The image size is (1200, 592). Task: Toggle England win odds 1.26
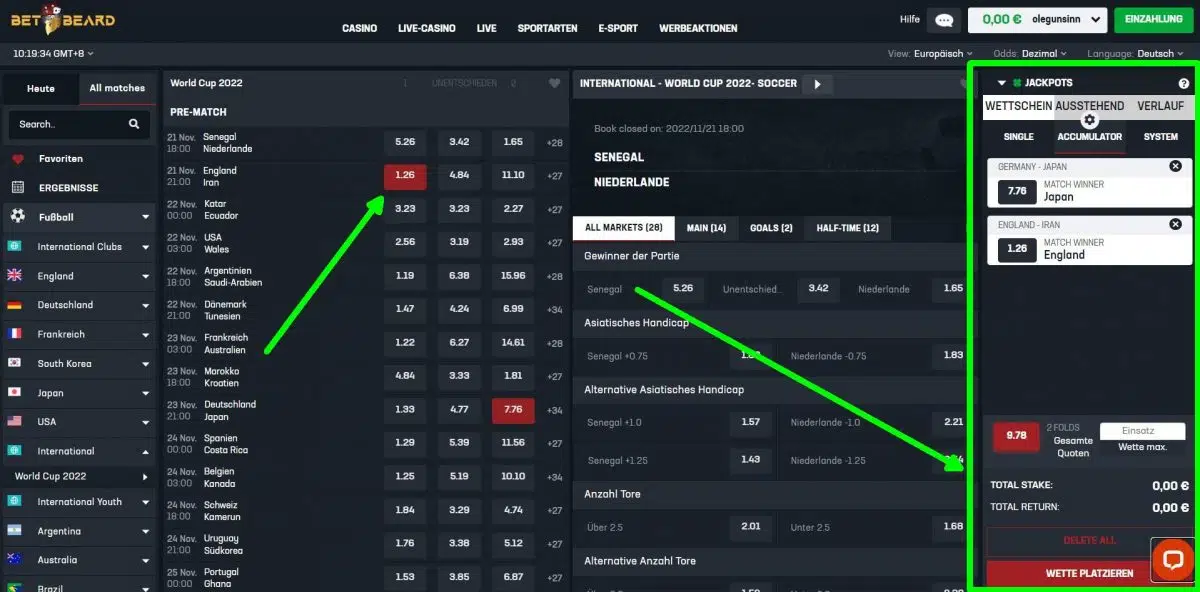405,176
